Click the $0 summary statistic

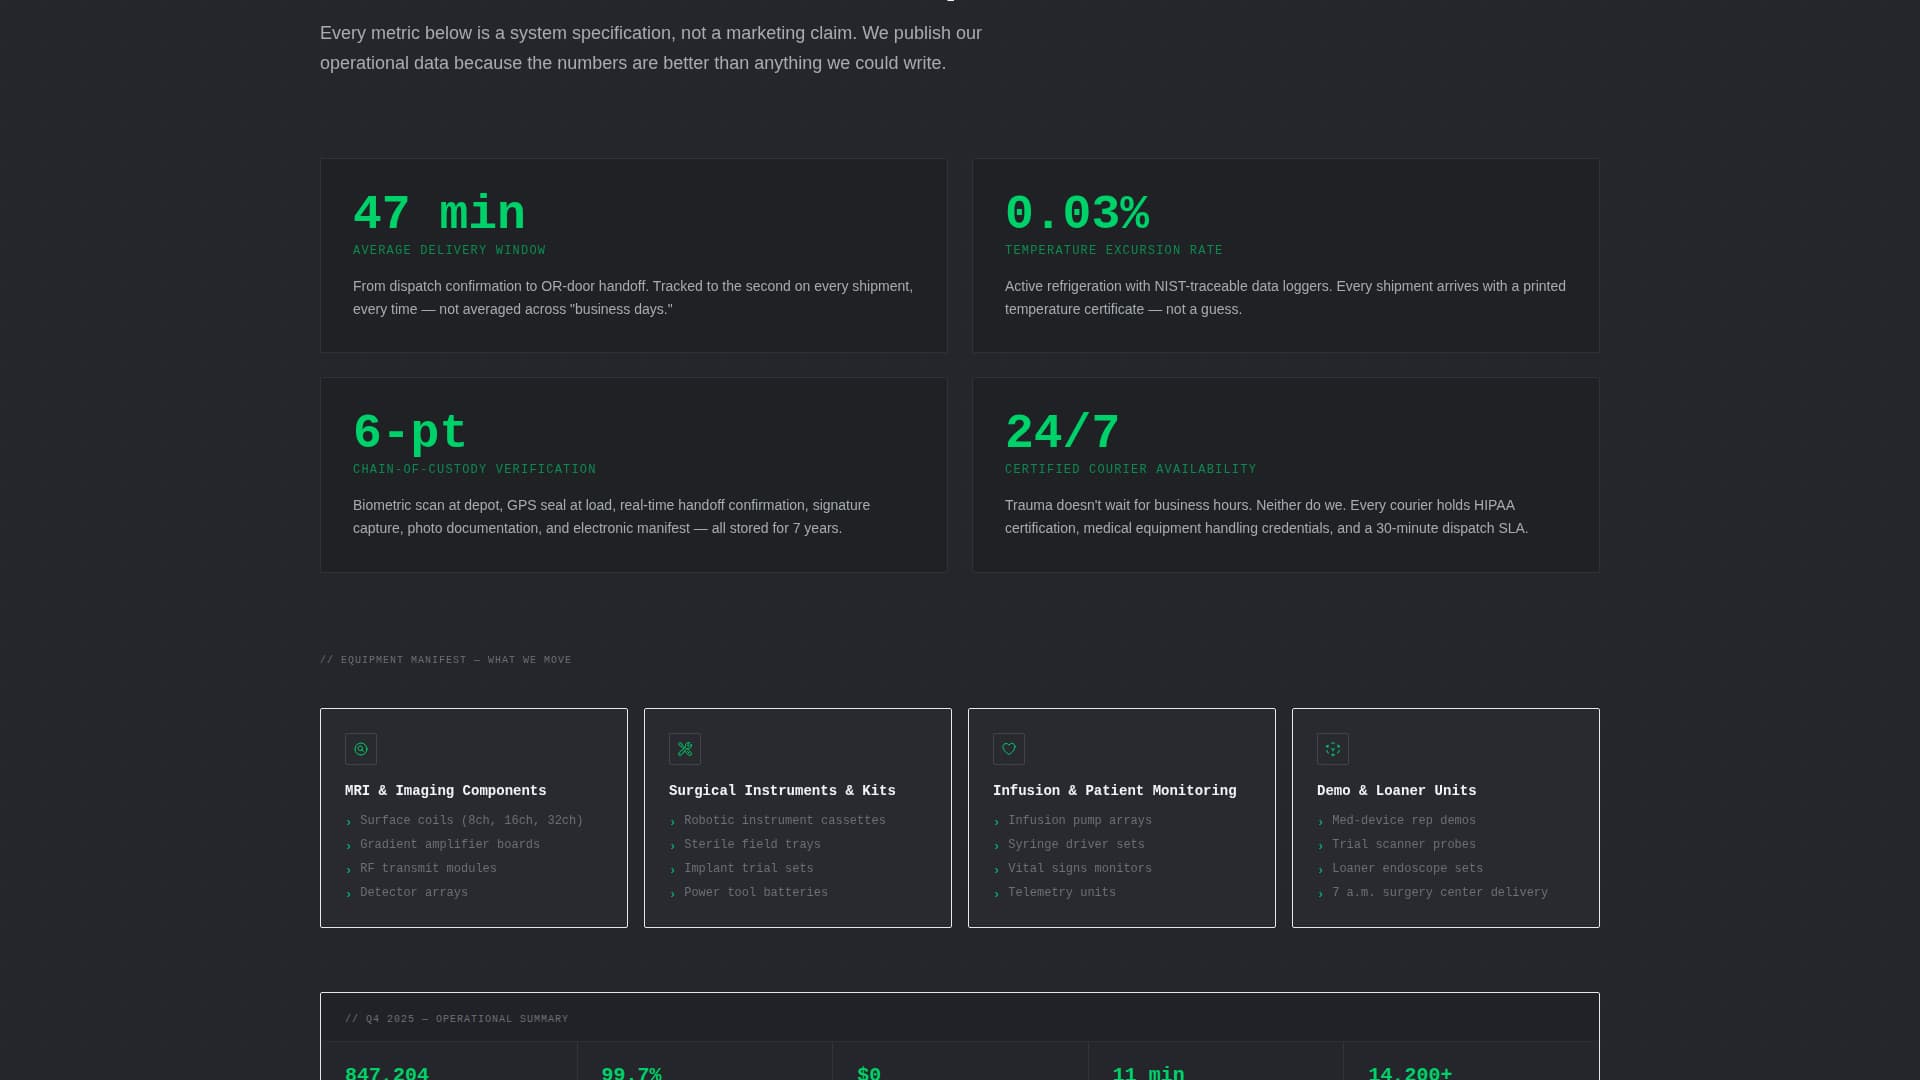(x=869, y=1073)
